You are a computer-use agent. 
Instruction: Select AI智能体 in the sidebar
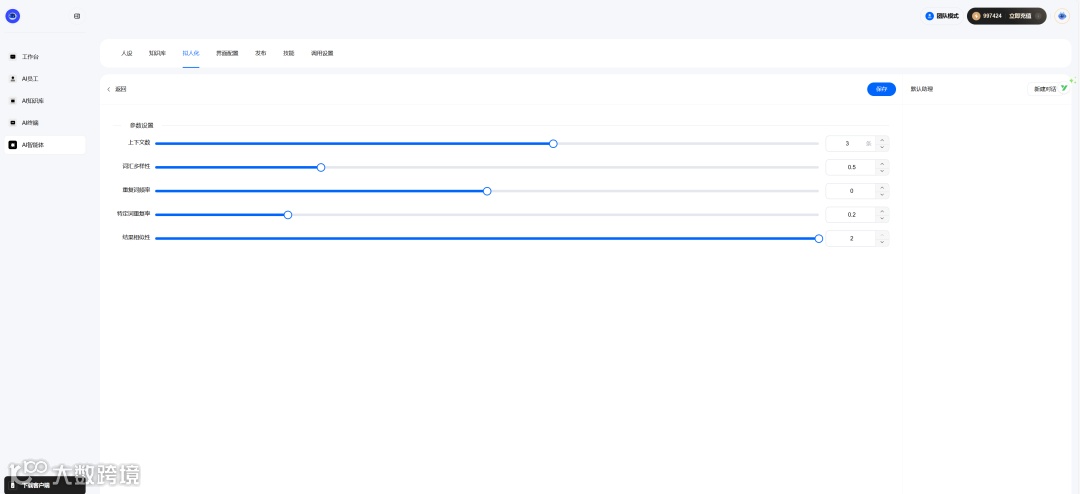(33, 145)
